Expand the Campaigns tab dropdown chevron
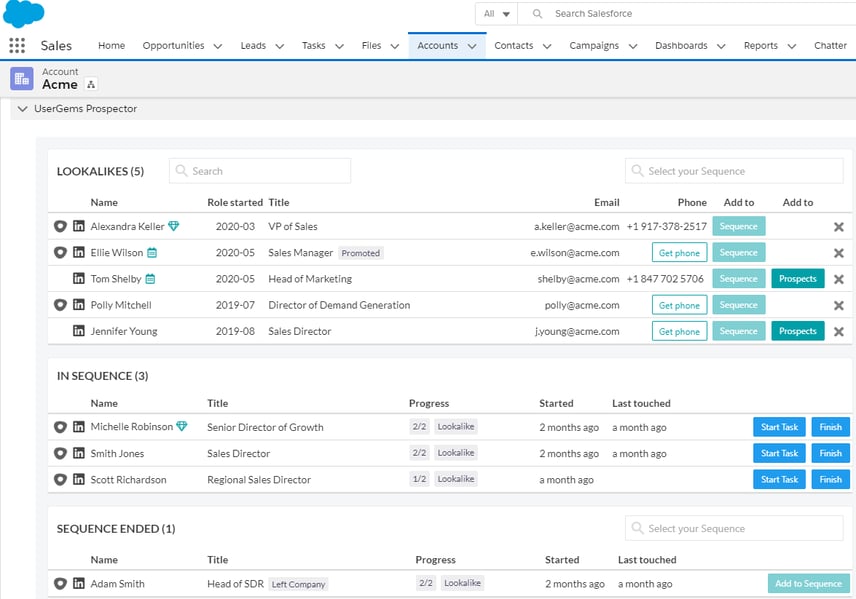The height and width of the screenshot is (599, 856). tap(633, 46)
